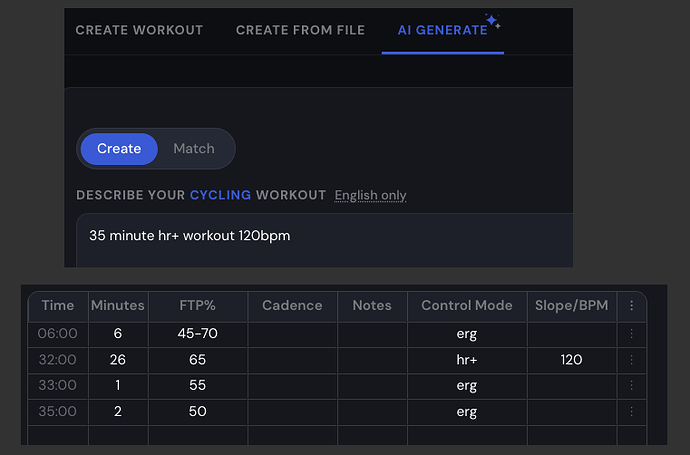Open row options for the 06:00 row
Viewport: 690px width, 455px height.
tap(631, 334)
